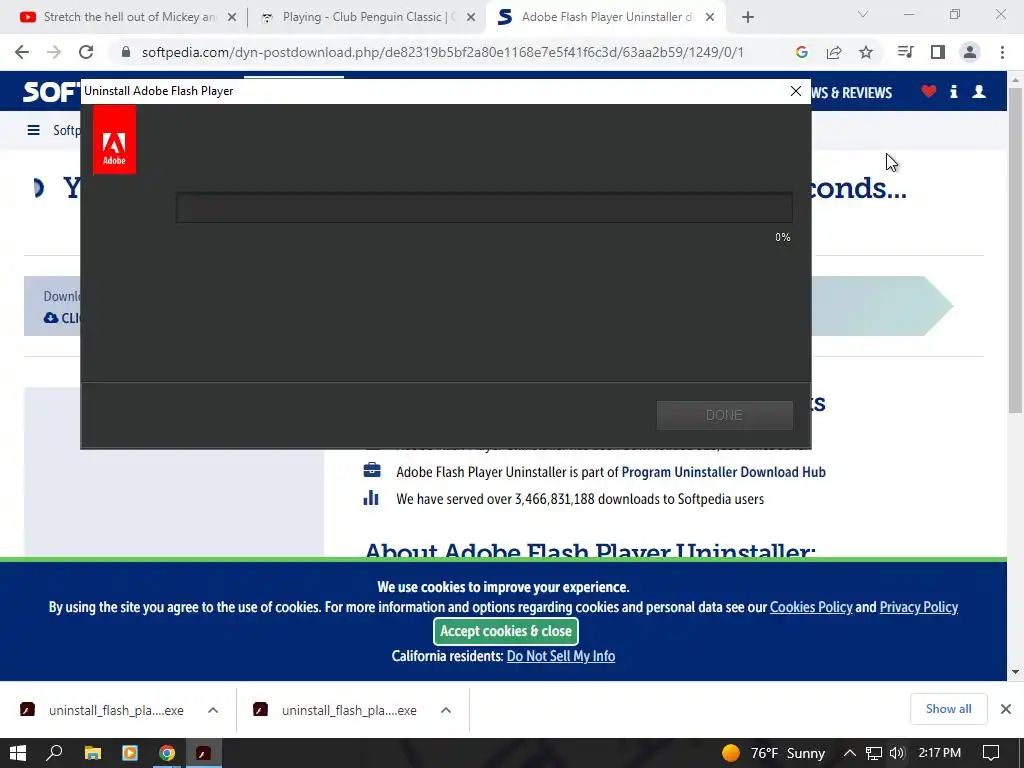Accept cookies and close banner

505,631
